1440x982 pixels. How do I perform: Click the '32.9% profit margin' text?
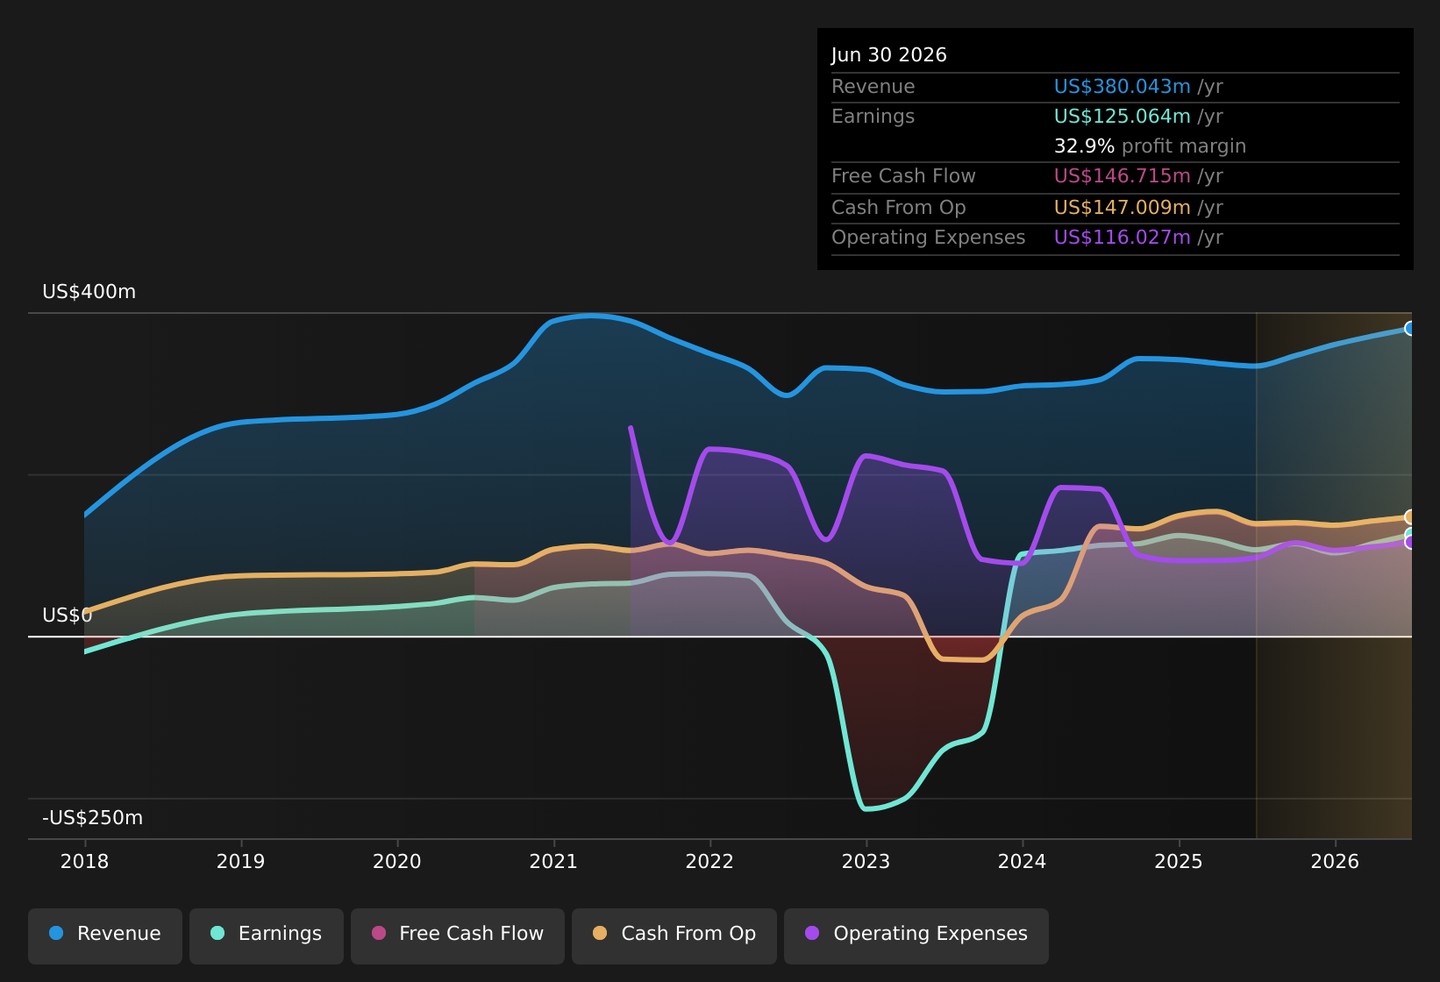tap(1150, 146)
